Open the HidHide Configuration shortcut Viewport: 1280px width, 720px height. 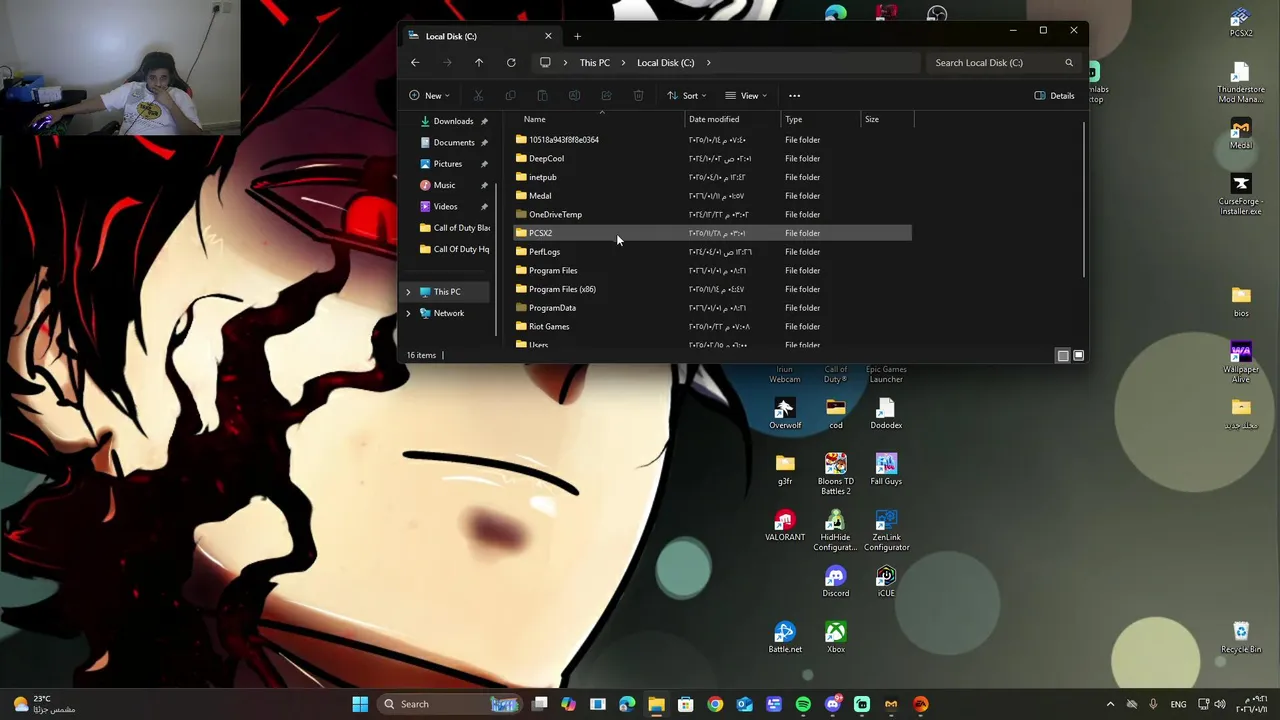coord(836,530)
